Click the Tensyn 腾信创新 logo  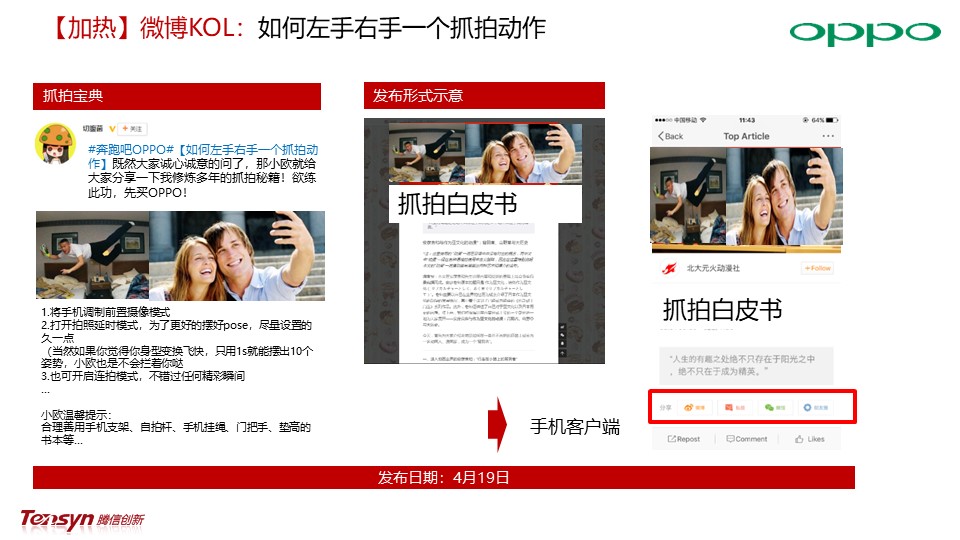click(x=83, y=520)
